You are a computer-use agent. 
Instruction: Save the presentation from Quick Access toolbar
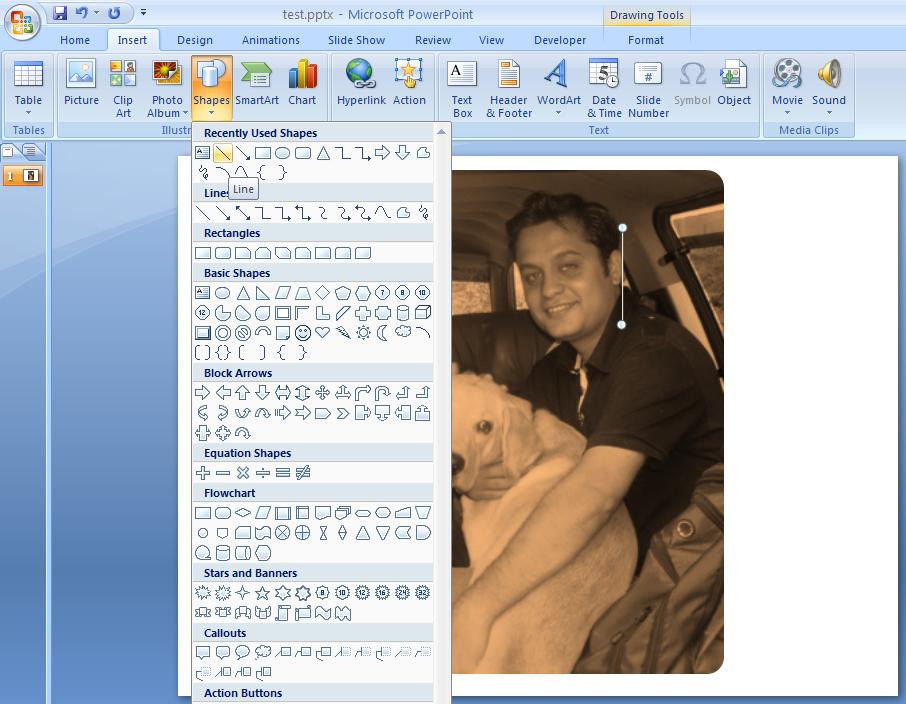pyautogui.click(x=60, y=13)
